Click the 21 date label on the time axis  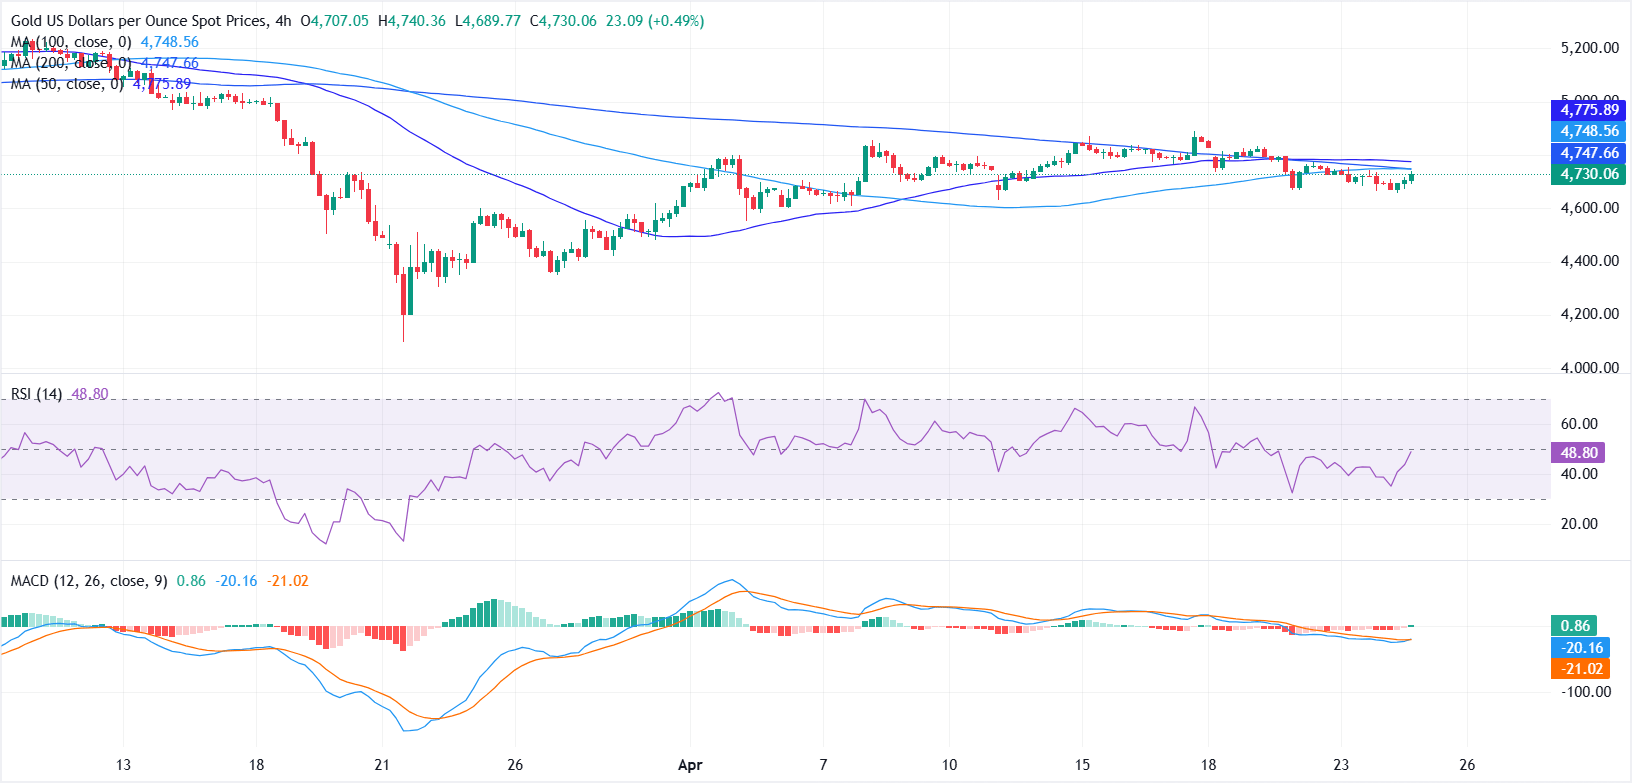pos(381,765)
